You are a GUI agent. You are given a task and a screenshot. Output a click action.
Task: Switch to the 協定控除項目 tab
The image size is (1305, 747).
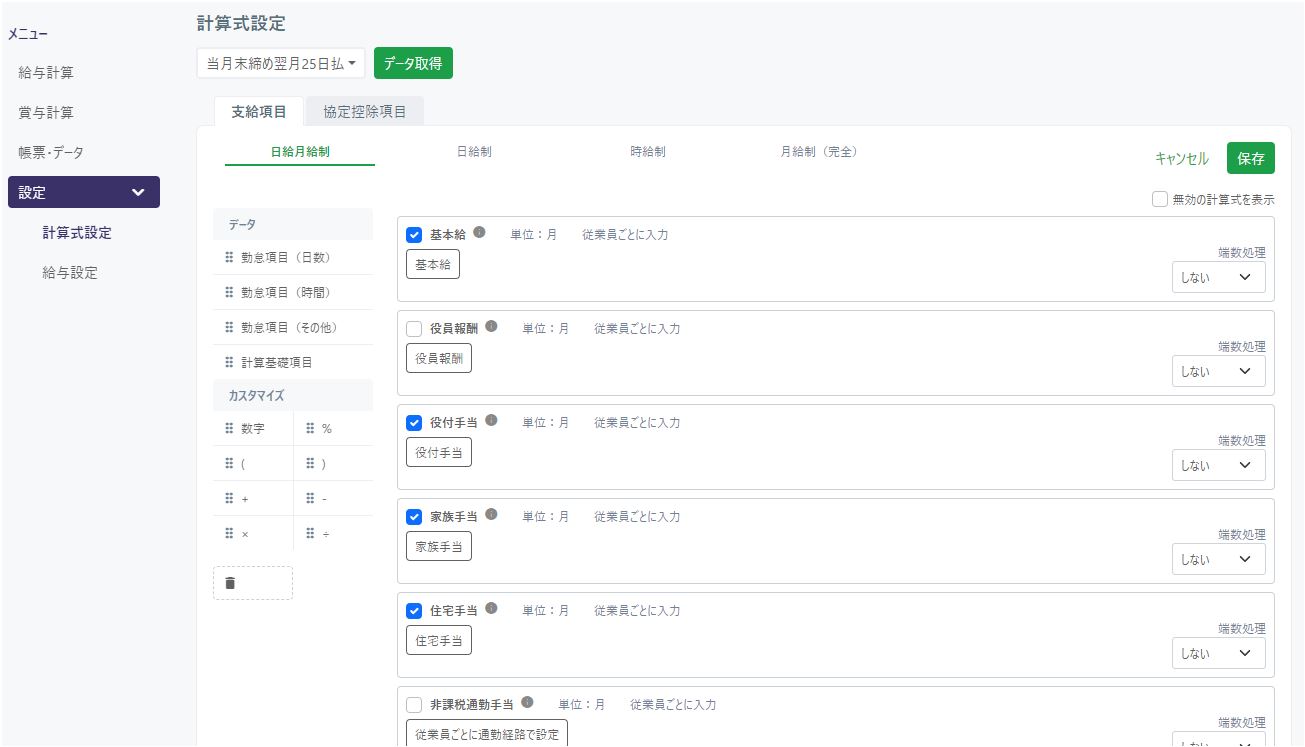[x=365, y=111]
